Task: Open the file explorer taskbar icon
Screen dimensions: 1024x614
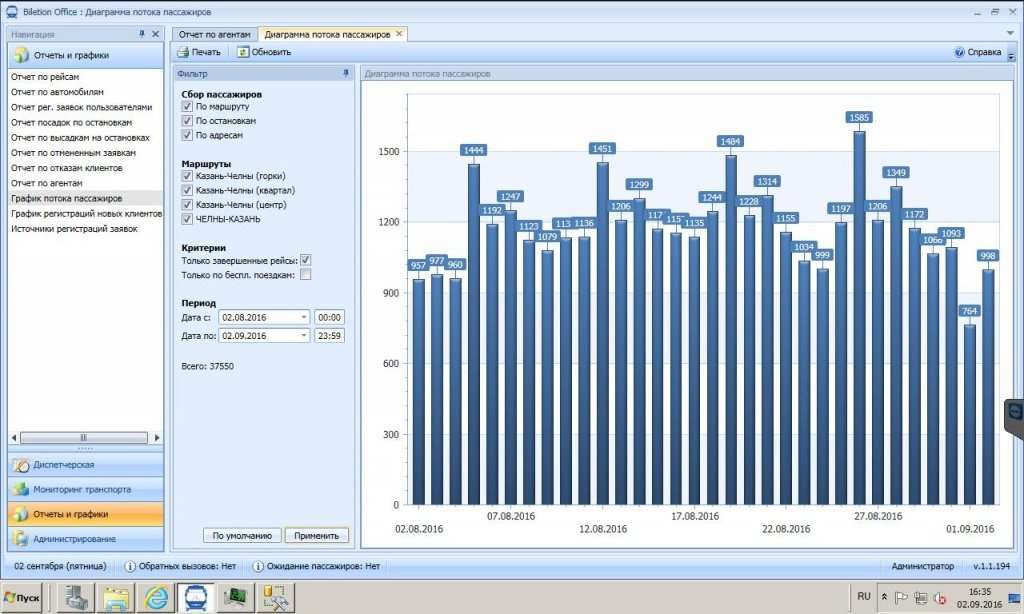Action: click(117, 598)
